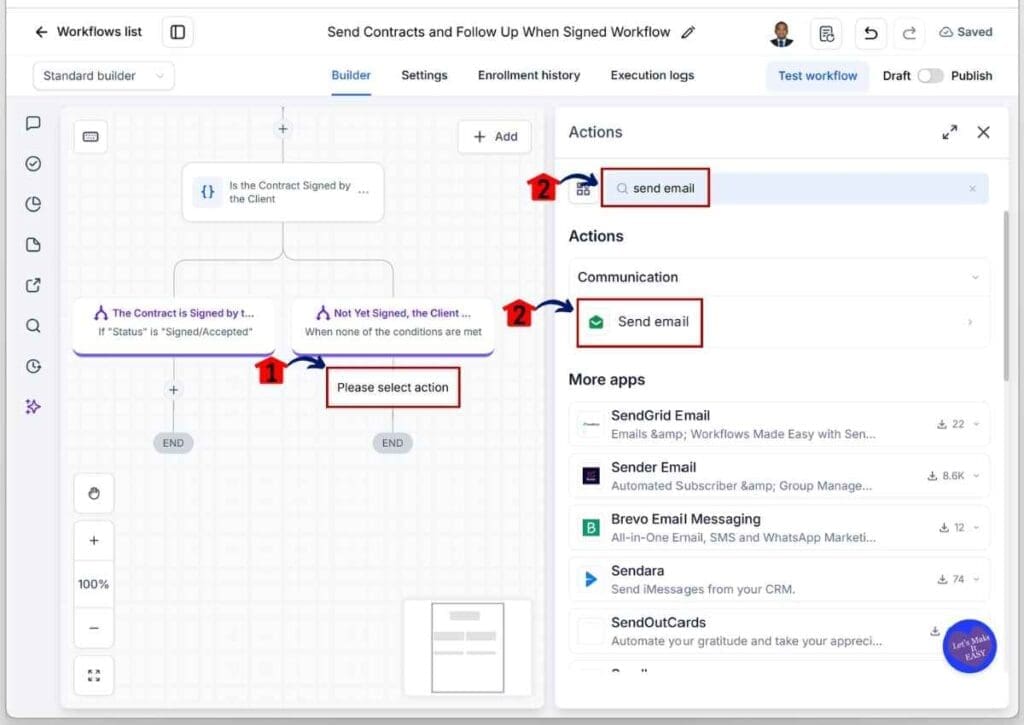Open external link sidebar icon
The height and width of the screenshot is (725, 1024).
coord(33,285)
